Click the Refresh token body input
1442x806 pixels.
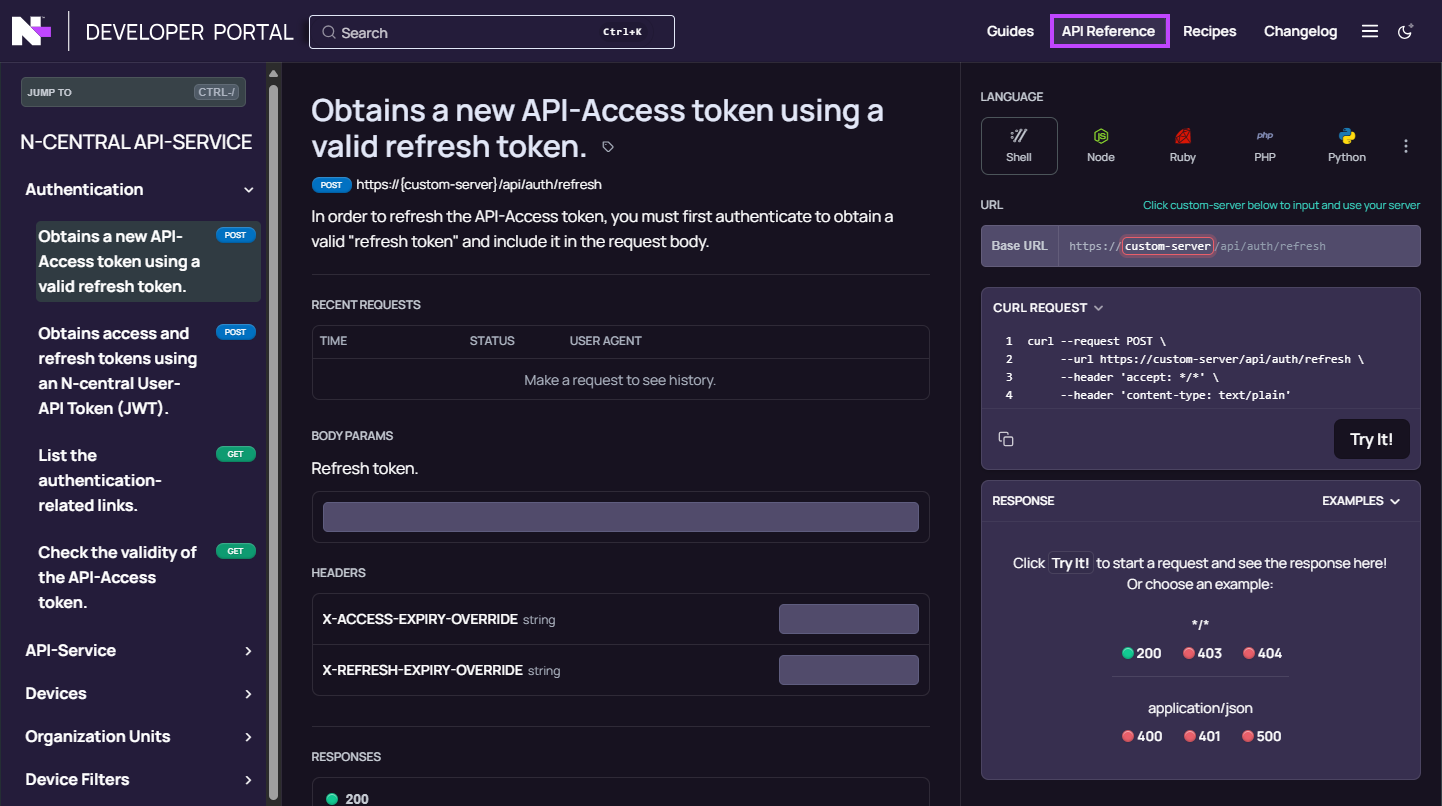pos(621,517)
